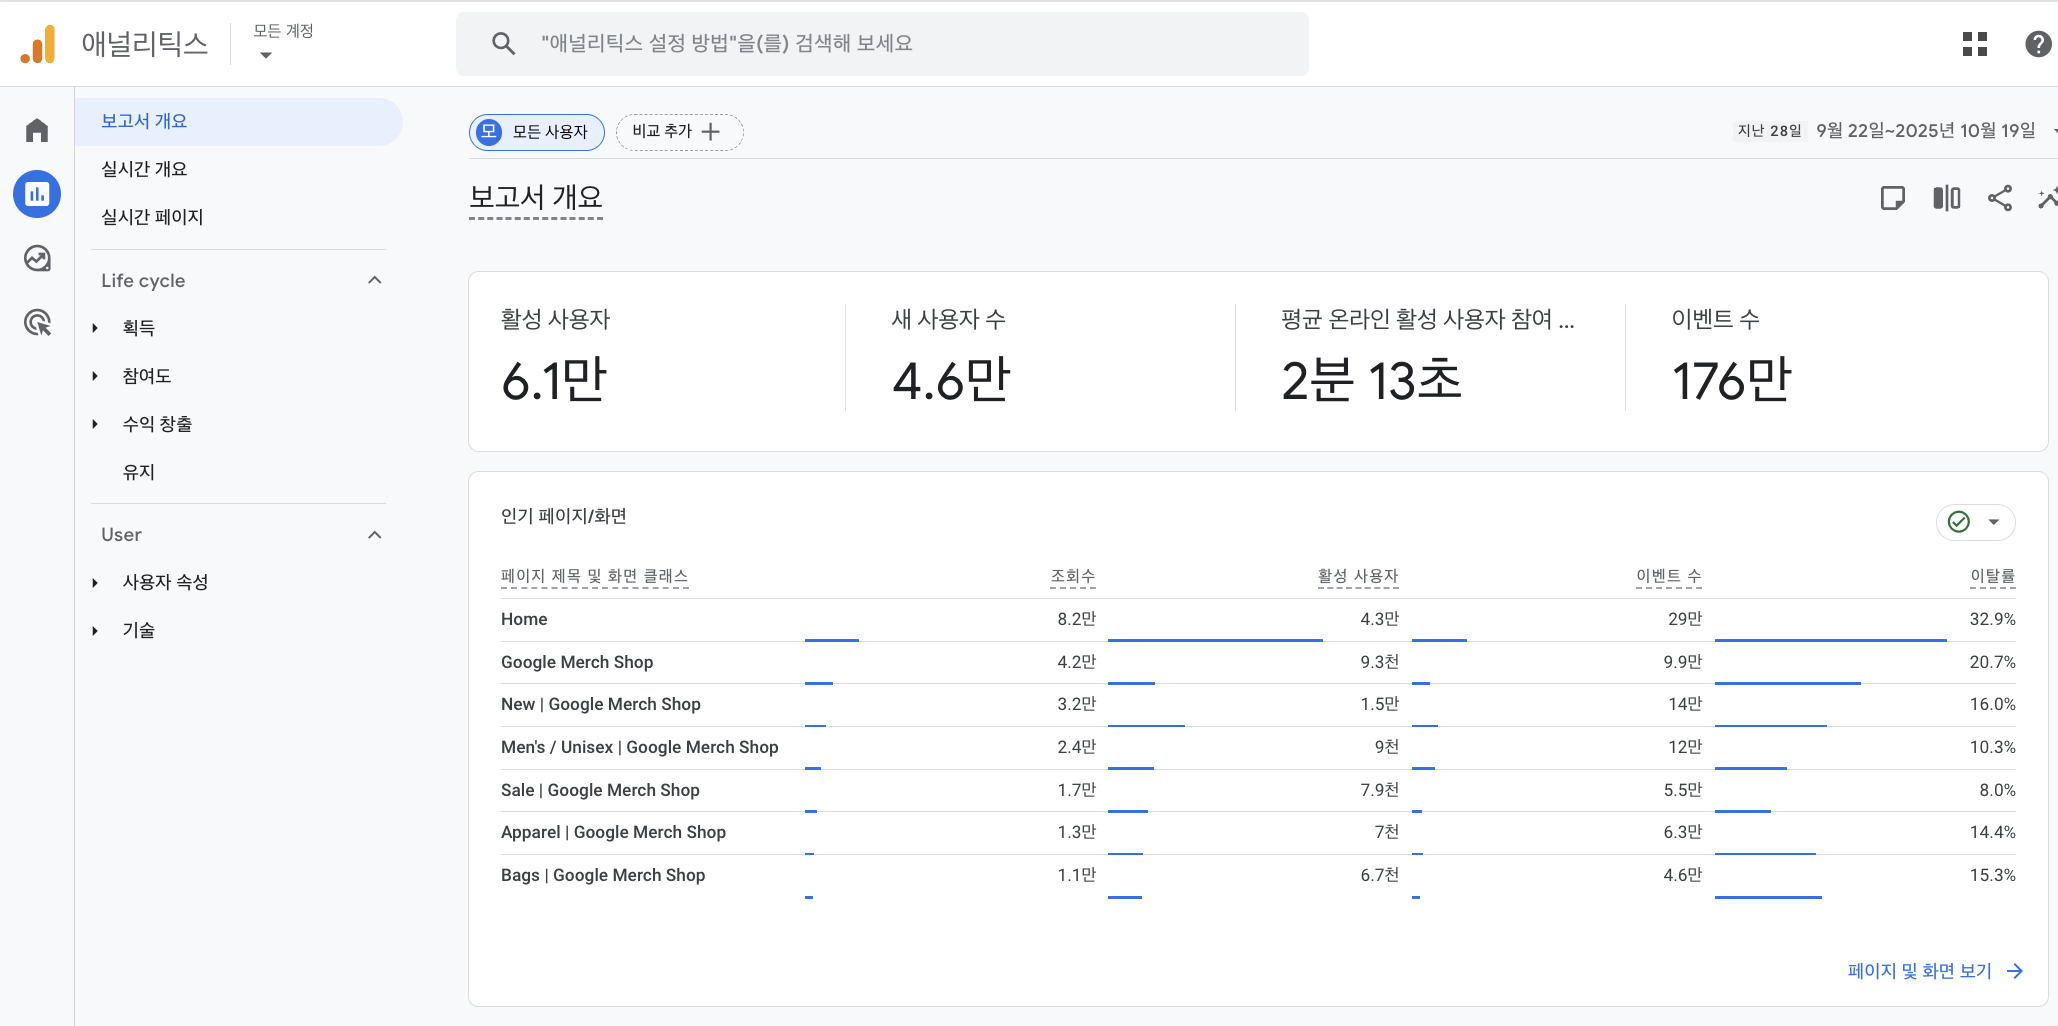
Task: Click the 8.2만 views value for Home
Action: [1077, 619]
